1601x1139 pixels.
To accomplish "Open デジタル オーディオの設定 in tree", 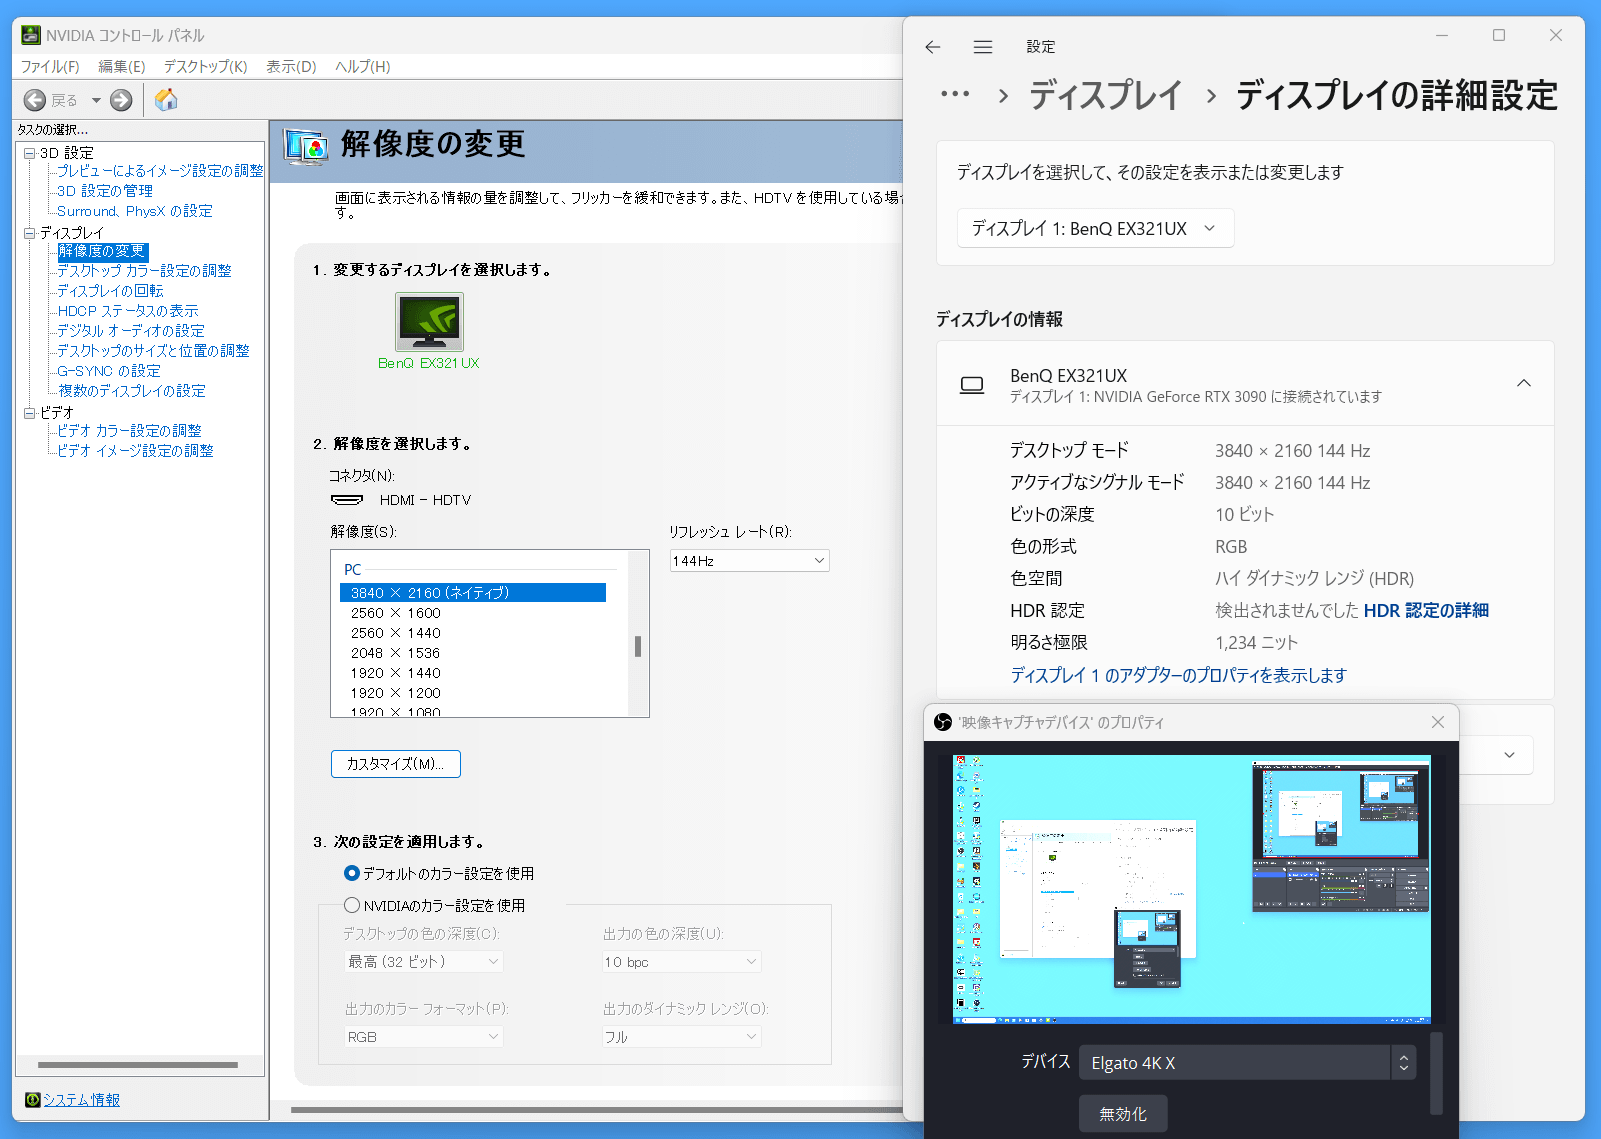I will point(131,331).
